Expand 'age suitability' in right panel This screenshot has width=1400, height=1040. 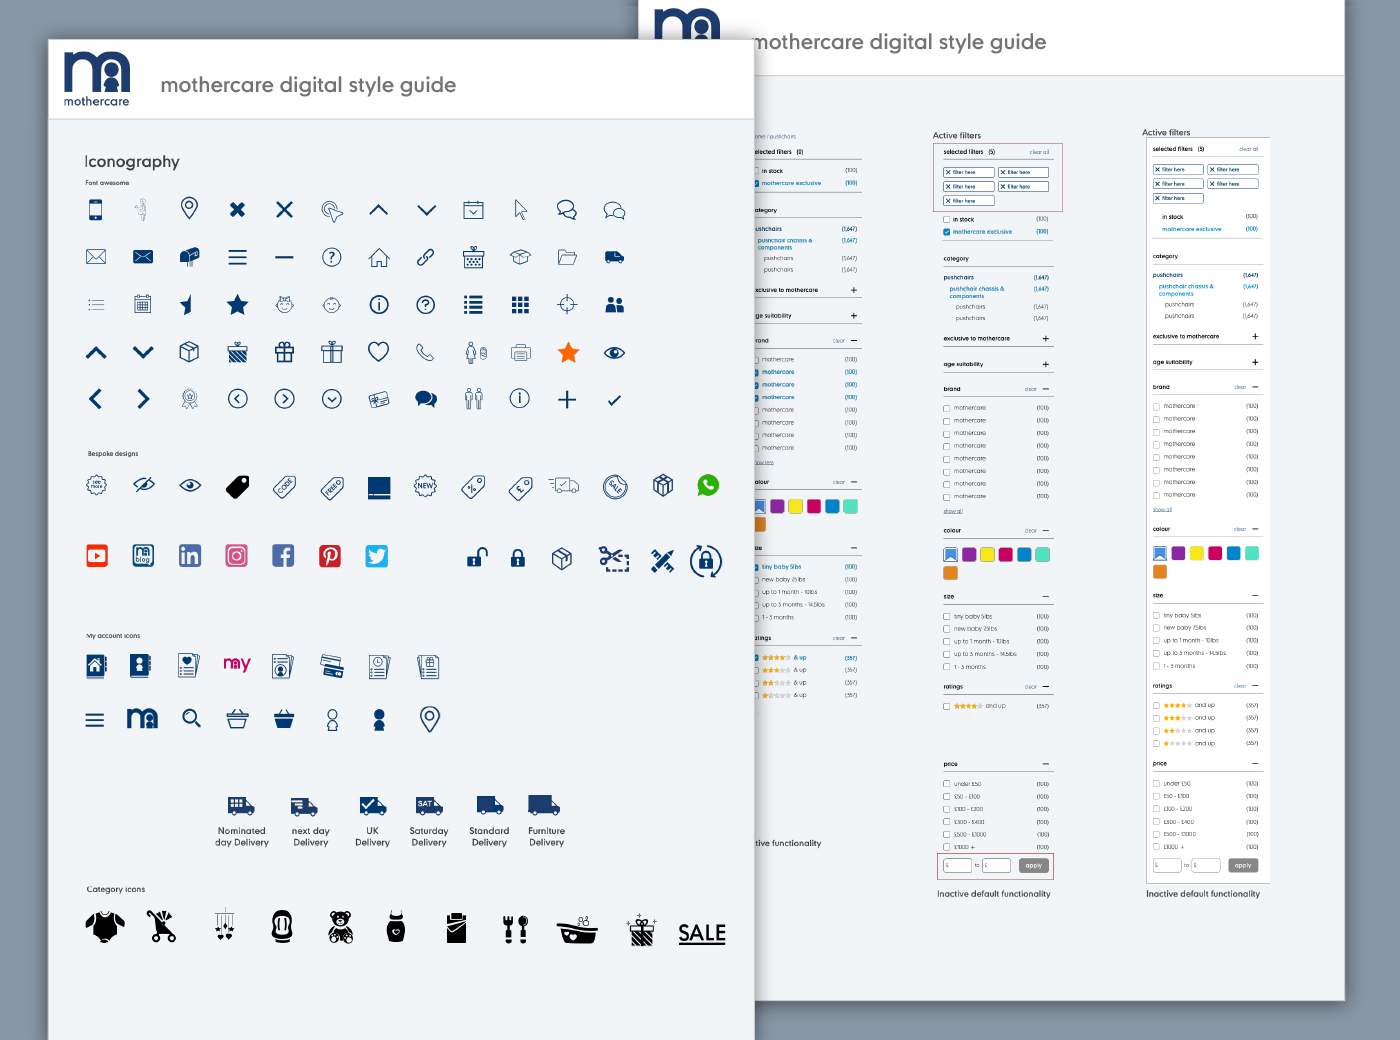click(x=1255, y=362)
